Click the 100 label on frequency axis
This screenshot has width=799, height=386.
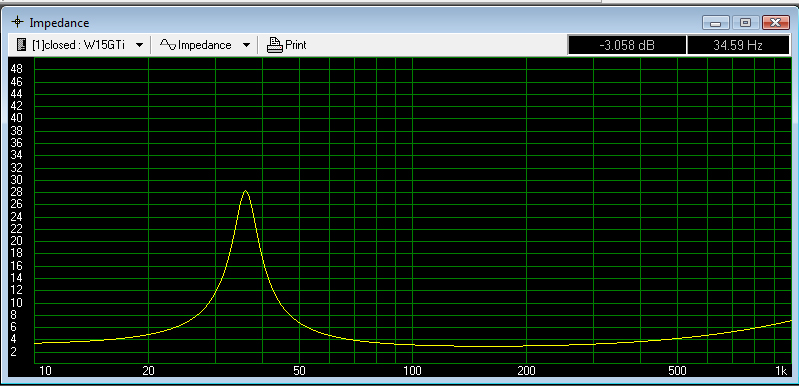[x=412, y=371]
